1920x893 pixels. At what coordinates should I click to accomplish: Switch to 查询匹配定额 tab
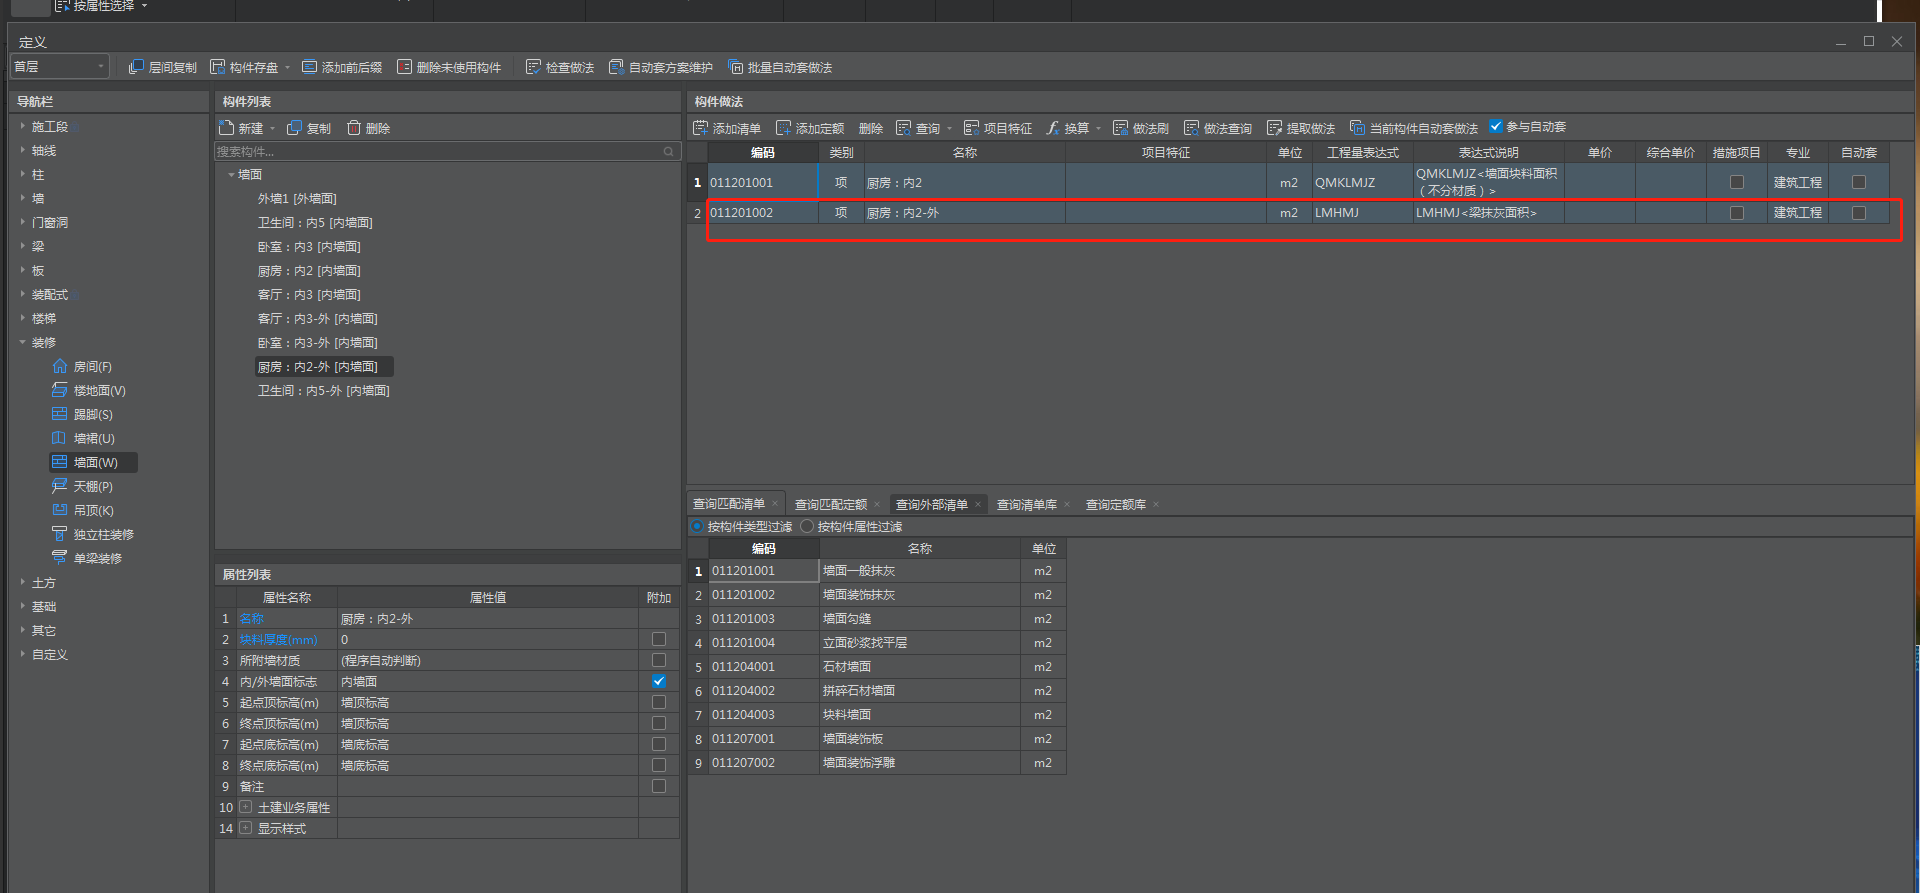click(x=831, y=504)
